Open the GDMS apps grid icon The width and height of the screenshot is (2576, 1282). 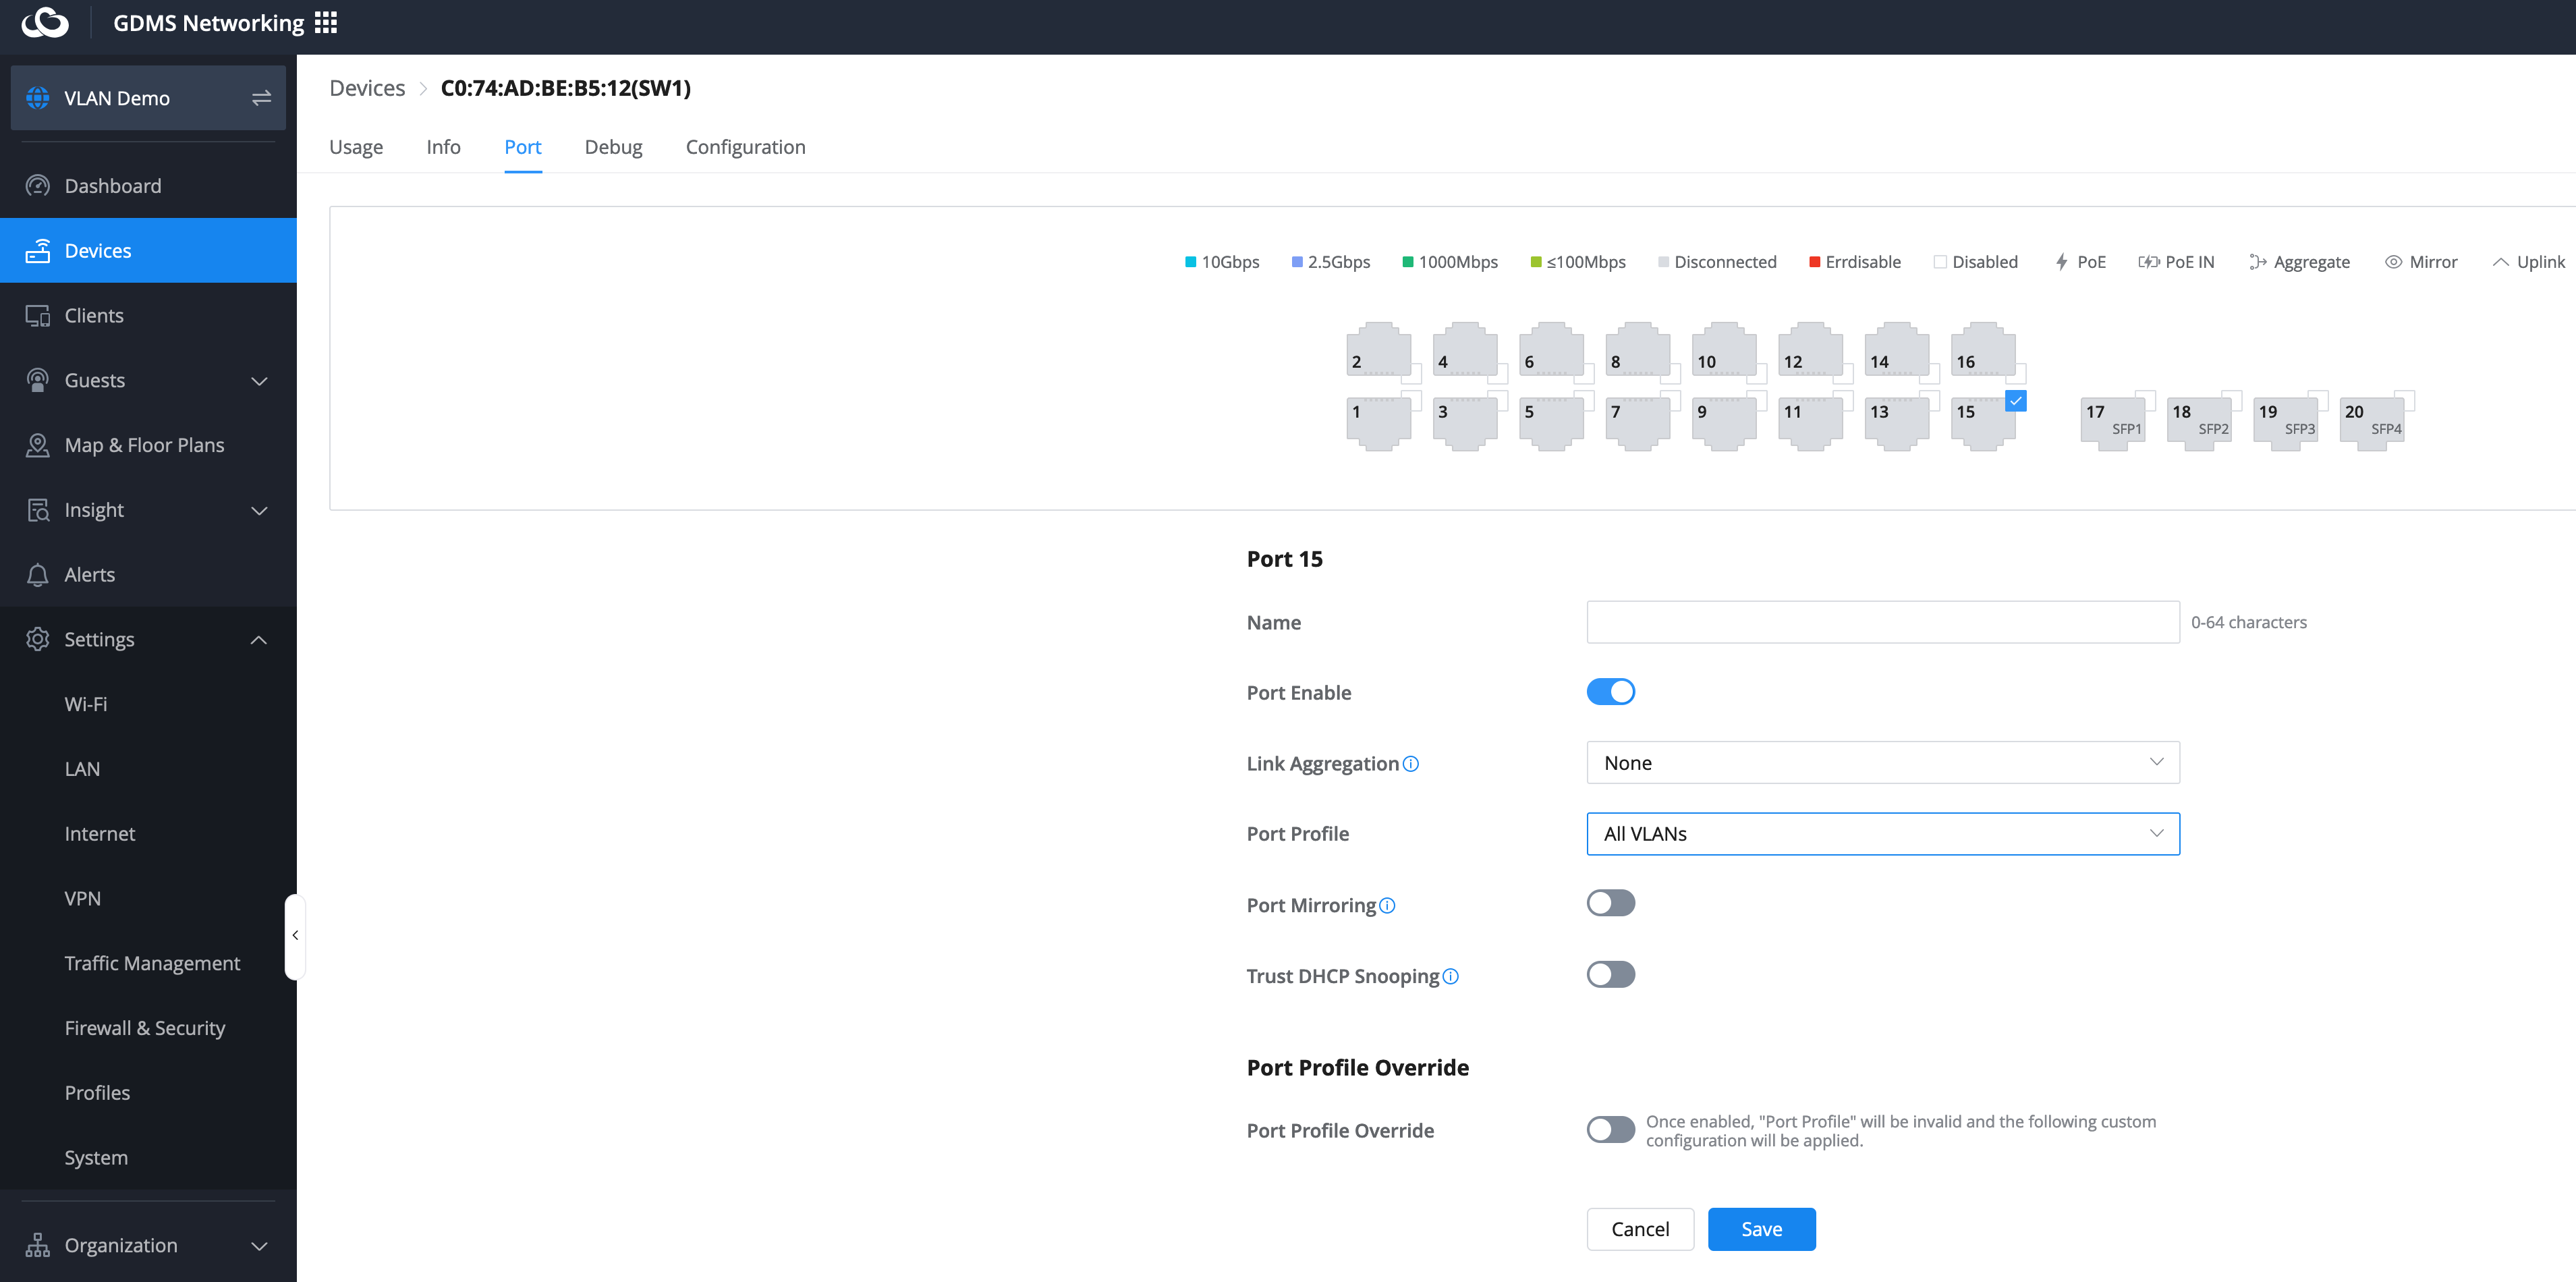click(326, 22)
